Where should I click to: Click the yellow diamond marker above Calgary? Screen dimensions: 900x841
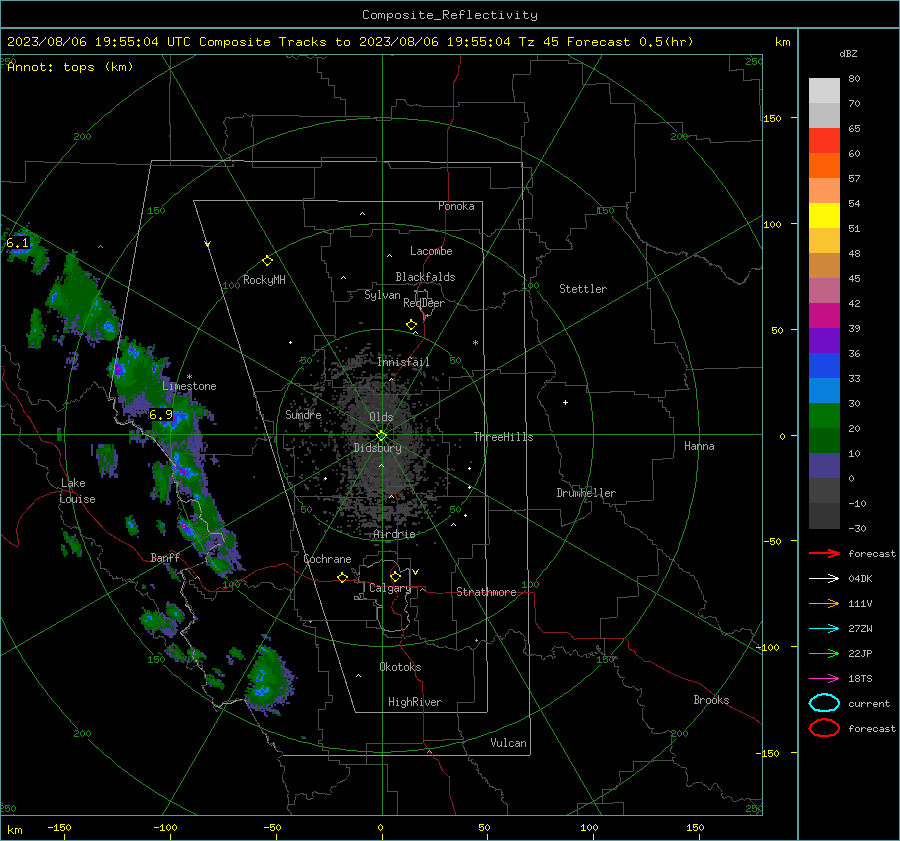[395, 576]
